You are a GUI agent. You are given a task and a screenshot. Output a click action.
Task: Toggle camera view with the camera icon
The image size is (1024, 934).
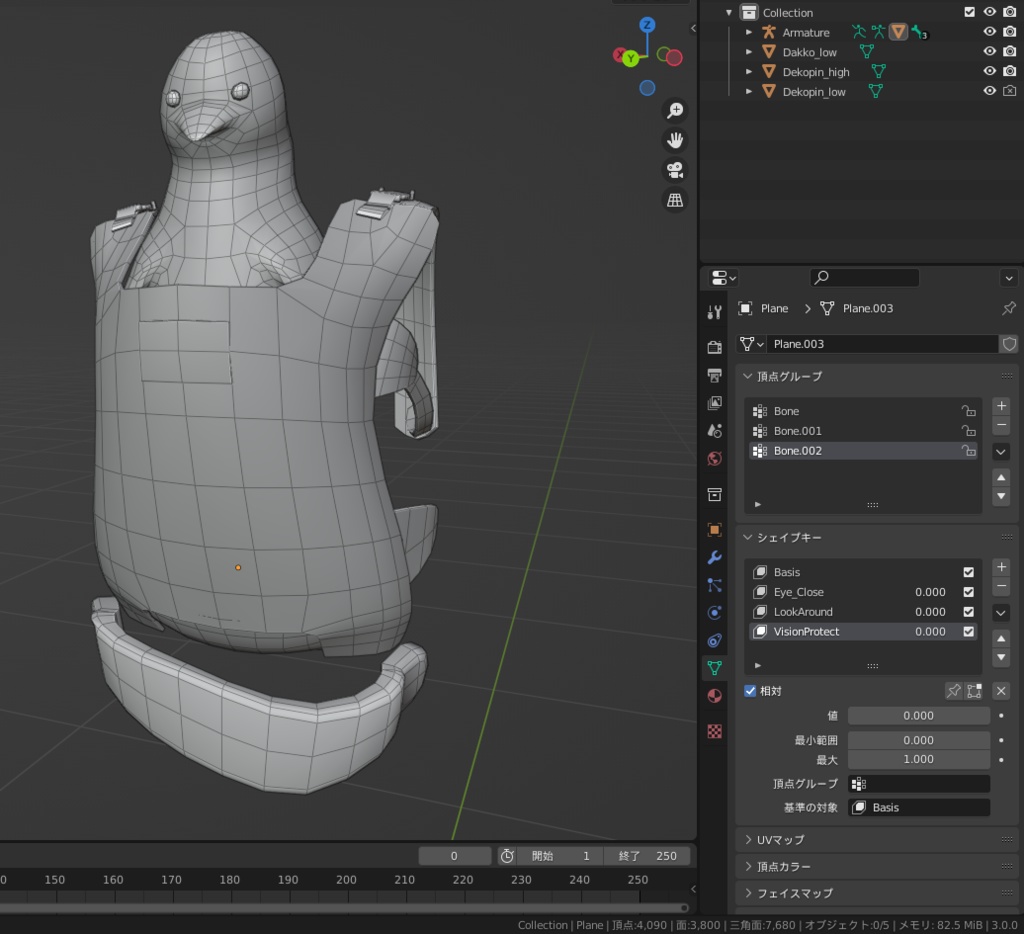675,170
